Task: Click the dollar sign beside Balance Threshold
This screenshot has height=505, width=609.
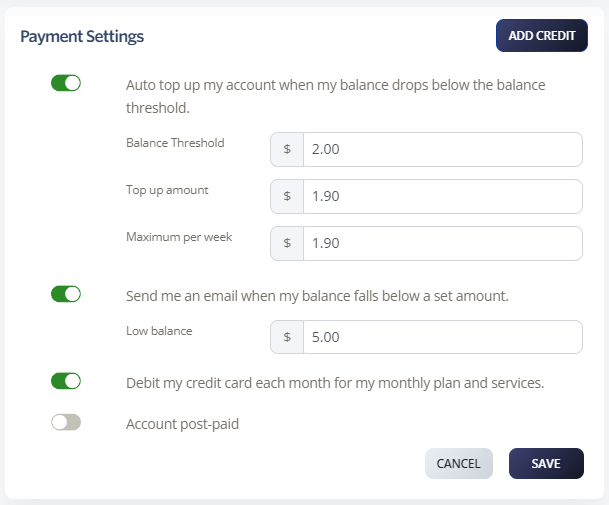Action: [x=287, y=149]
